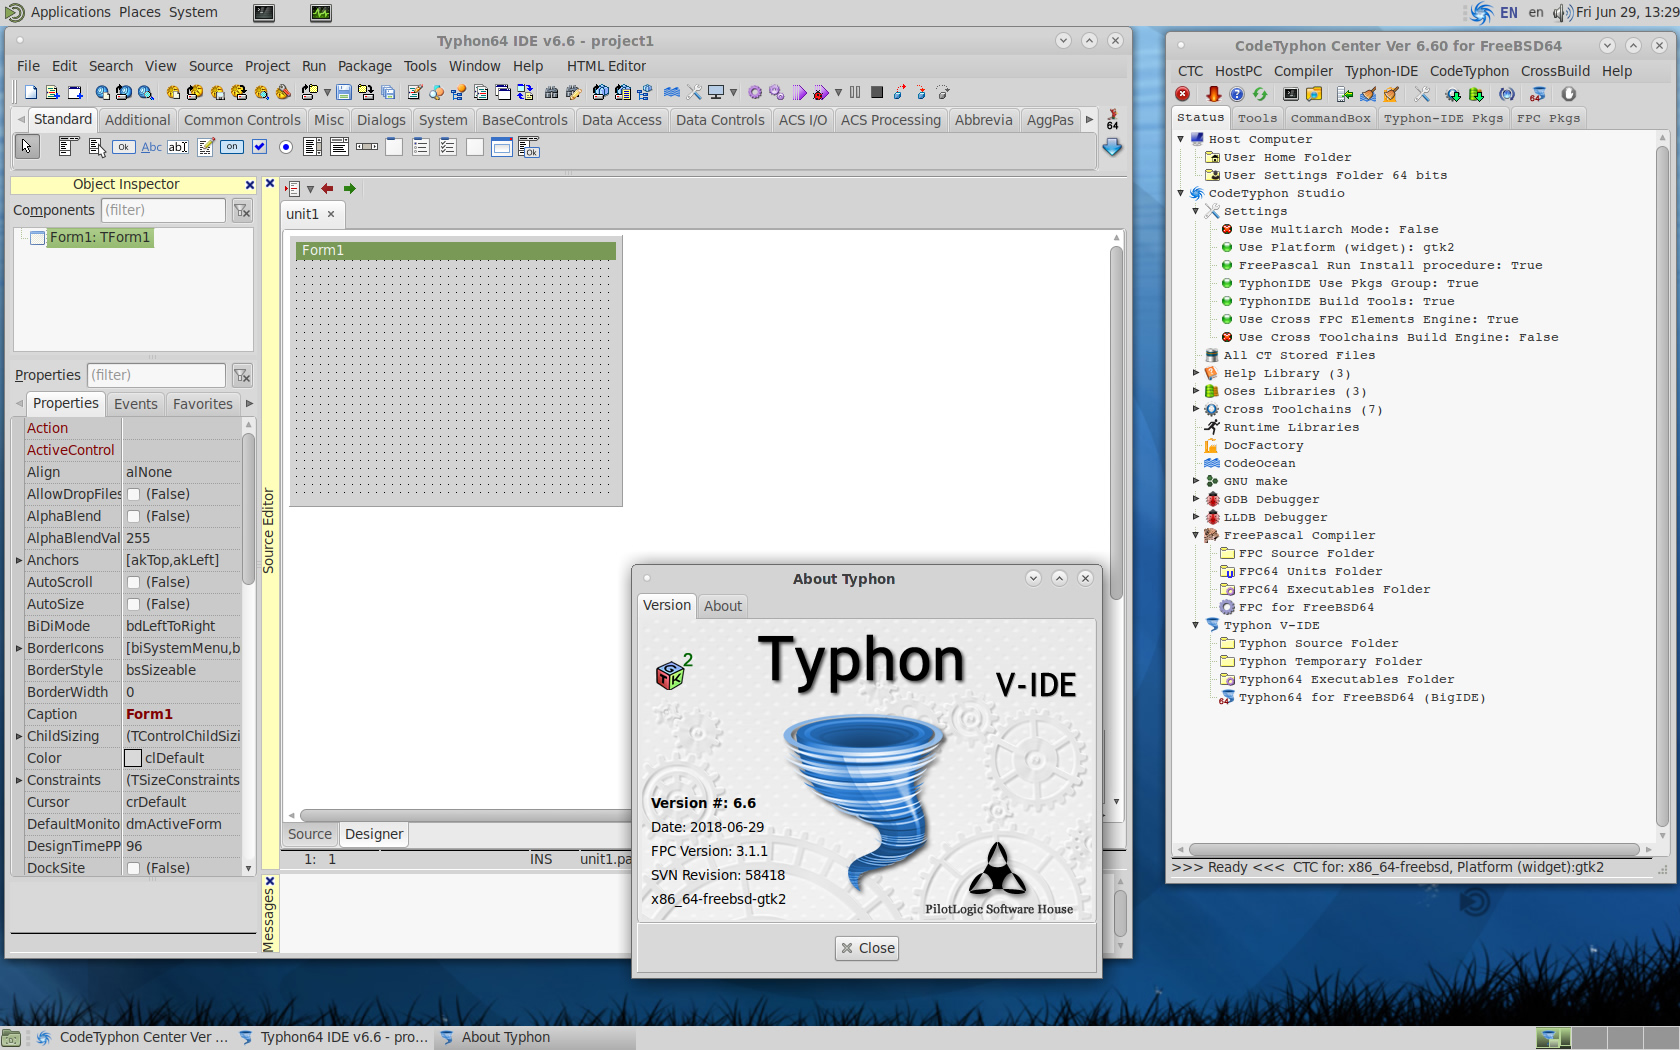Click the black Stop square icon
Viewport: 1680px width, 1050px height.
click(x=877, y=92)
